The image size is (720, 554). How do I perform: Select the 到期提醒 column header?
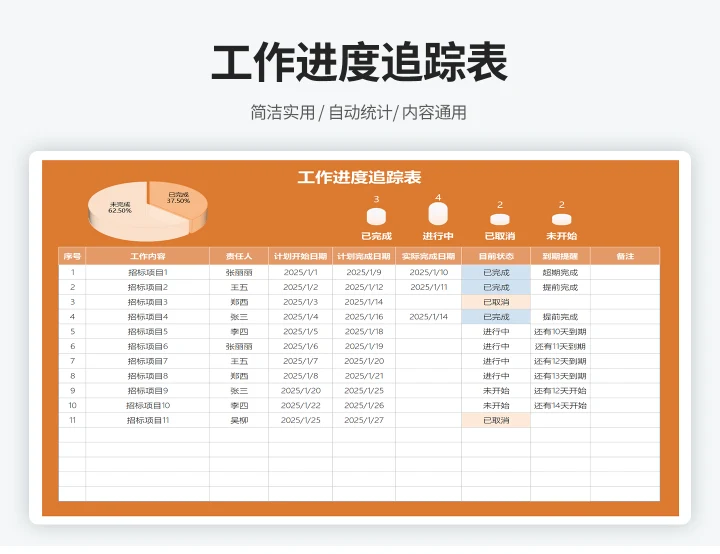[560, 256]
